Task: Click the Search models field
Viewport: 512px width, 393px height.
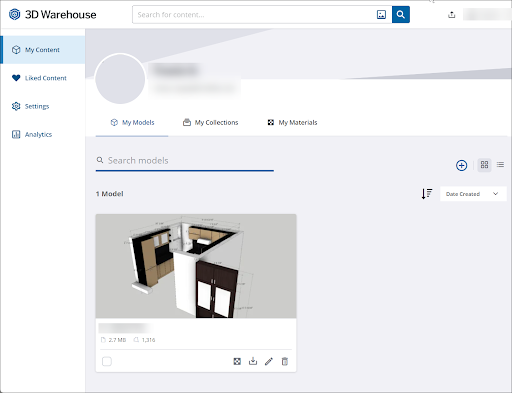Action: [x=185, y=161]
